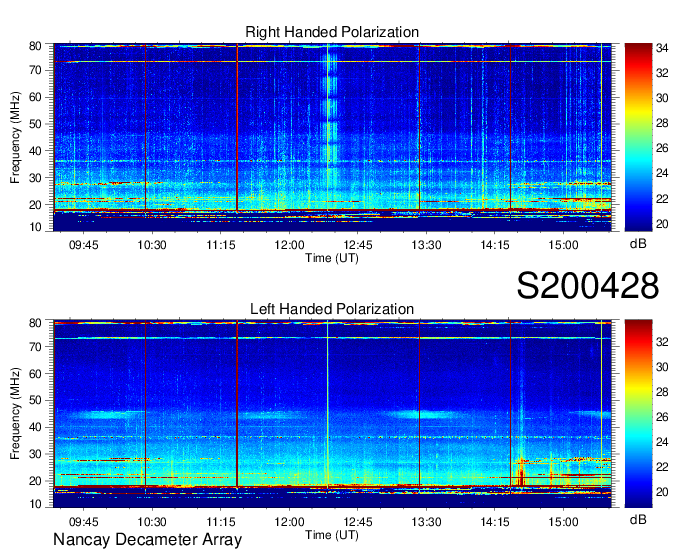
Task: Click the 80 MHz tick of the Left Handed plot
Action: (35, 323)
